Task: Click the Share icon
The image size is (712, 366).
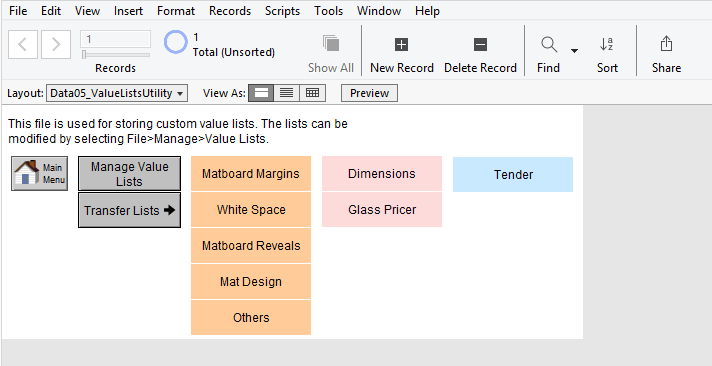Action: click(x=666, y=44)
